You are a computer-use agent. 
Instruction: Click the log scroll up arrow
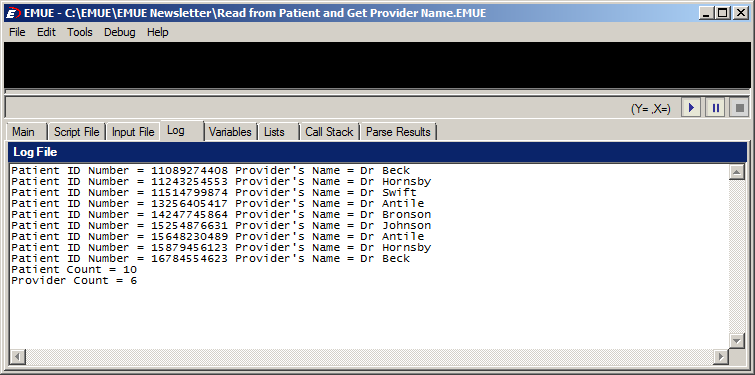(737, 172)
